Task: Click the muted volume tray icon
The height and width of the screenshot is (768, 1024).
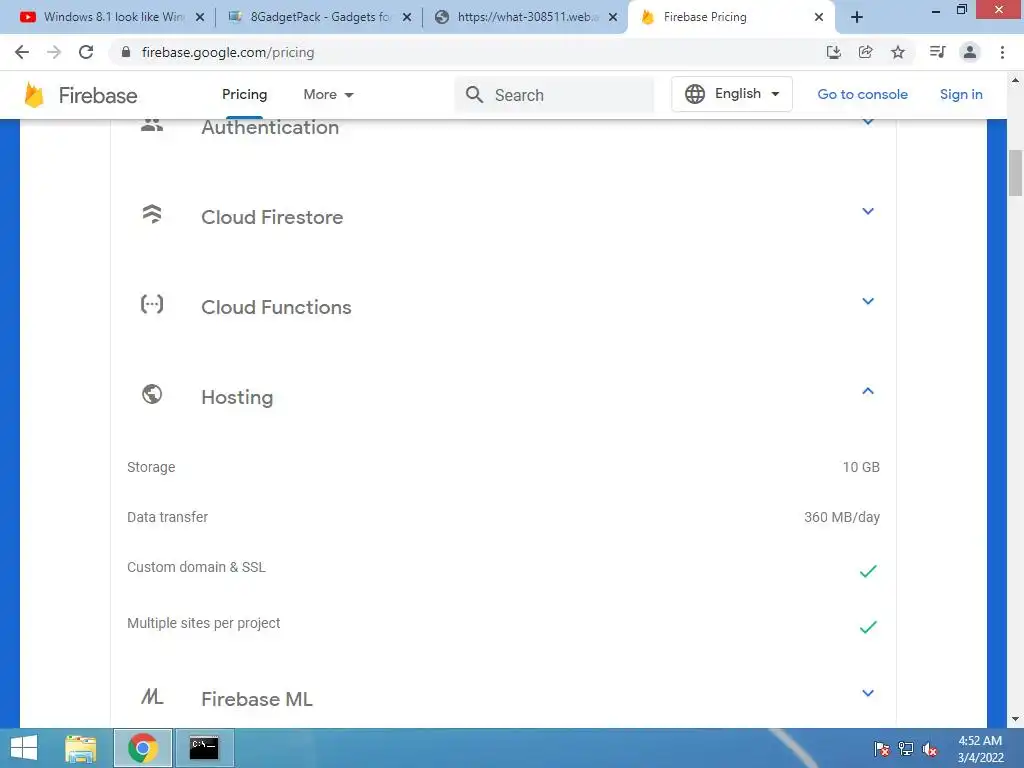Action: 929,749
